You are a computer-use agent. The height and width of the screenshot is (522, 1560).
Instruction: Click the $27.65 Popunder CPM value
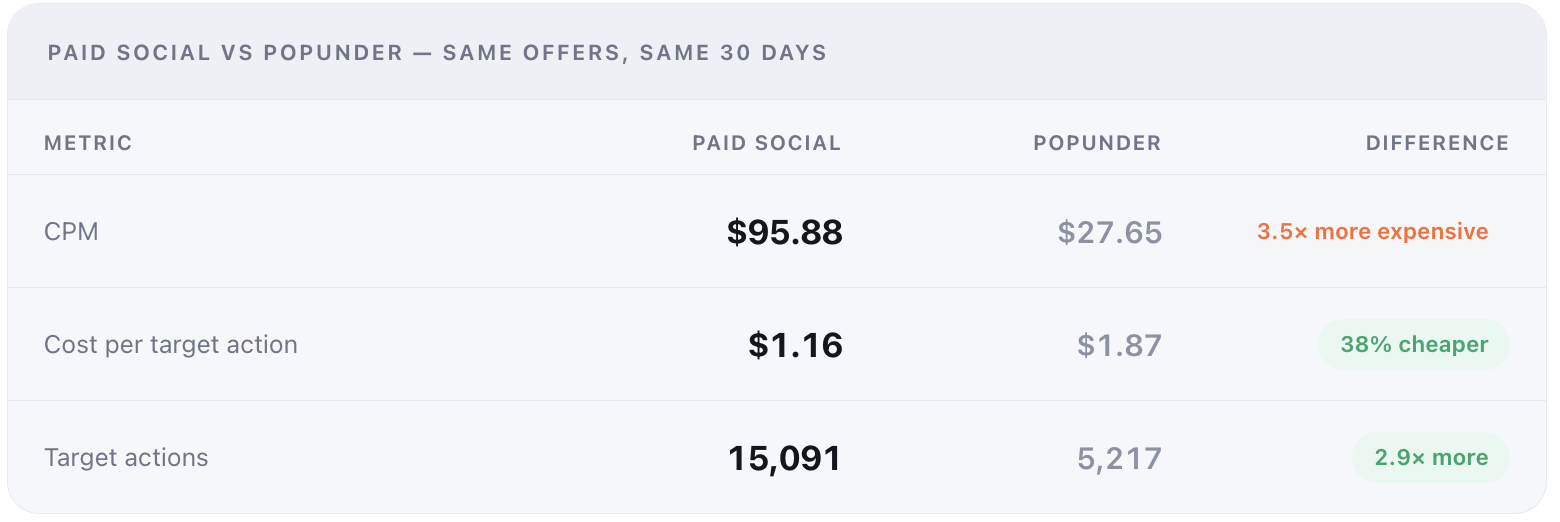1110,232
